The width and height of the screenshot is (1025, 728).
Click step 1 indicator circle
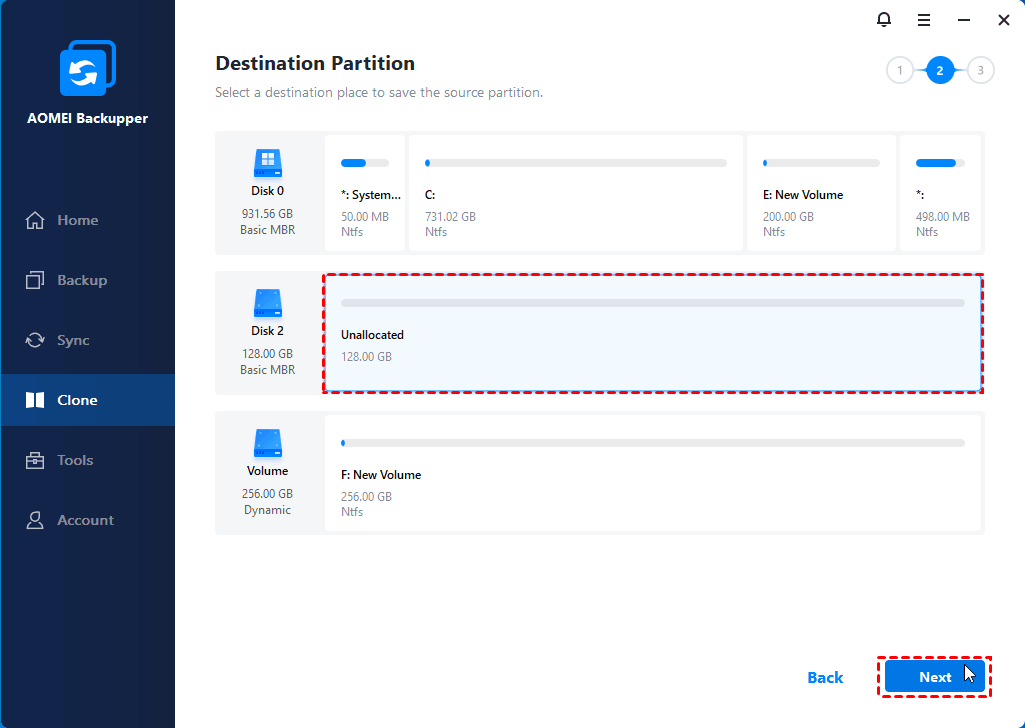[x=900, y=70]
